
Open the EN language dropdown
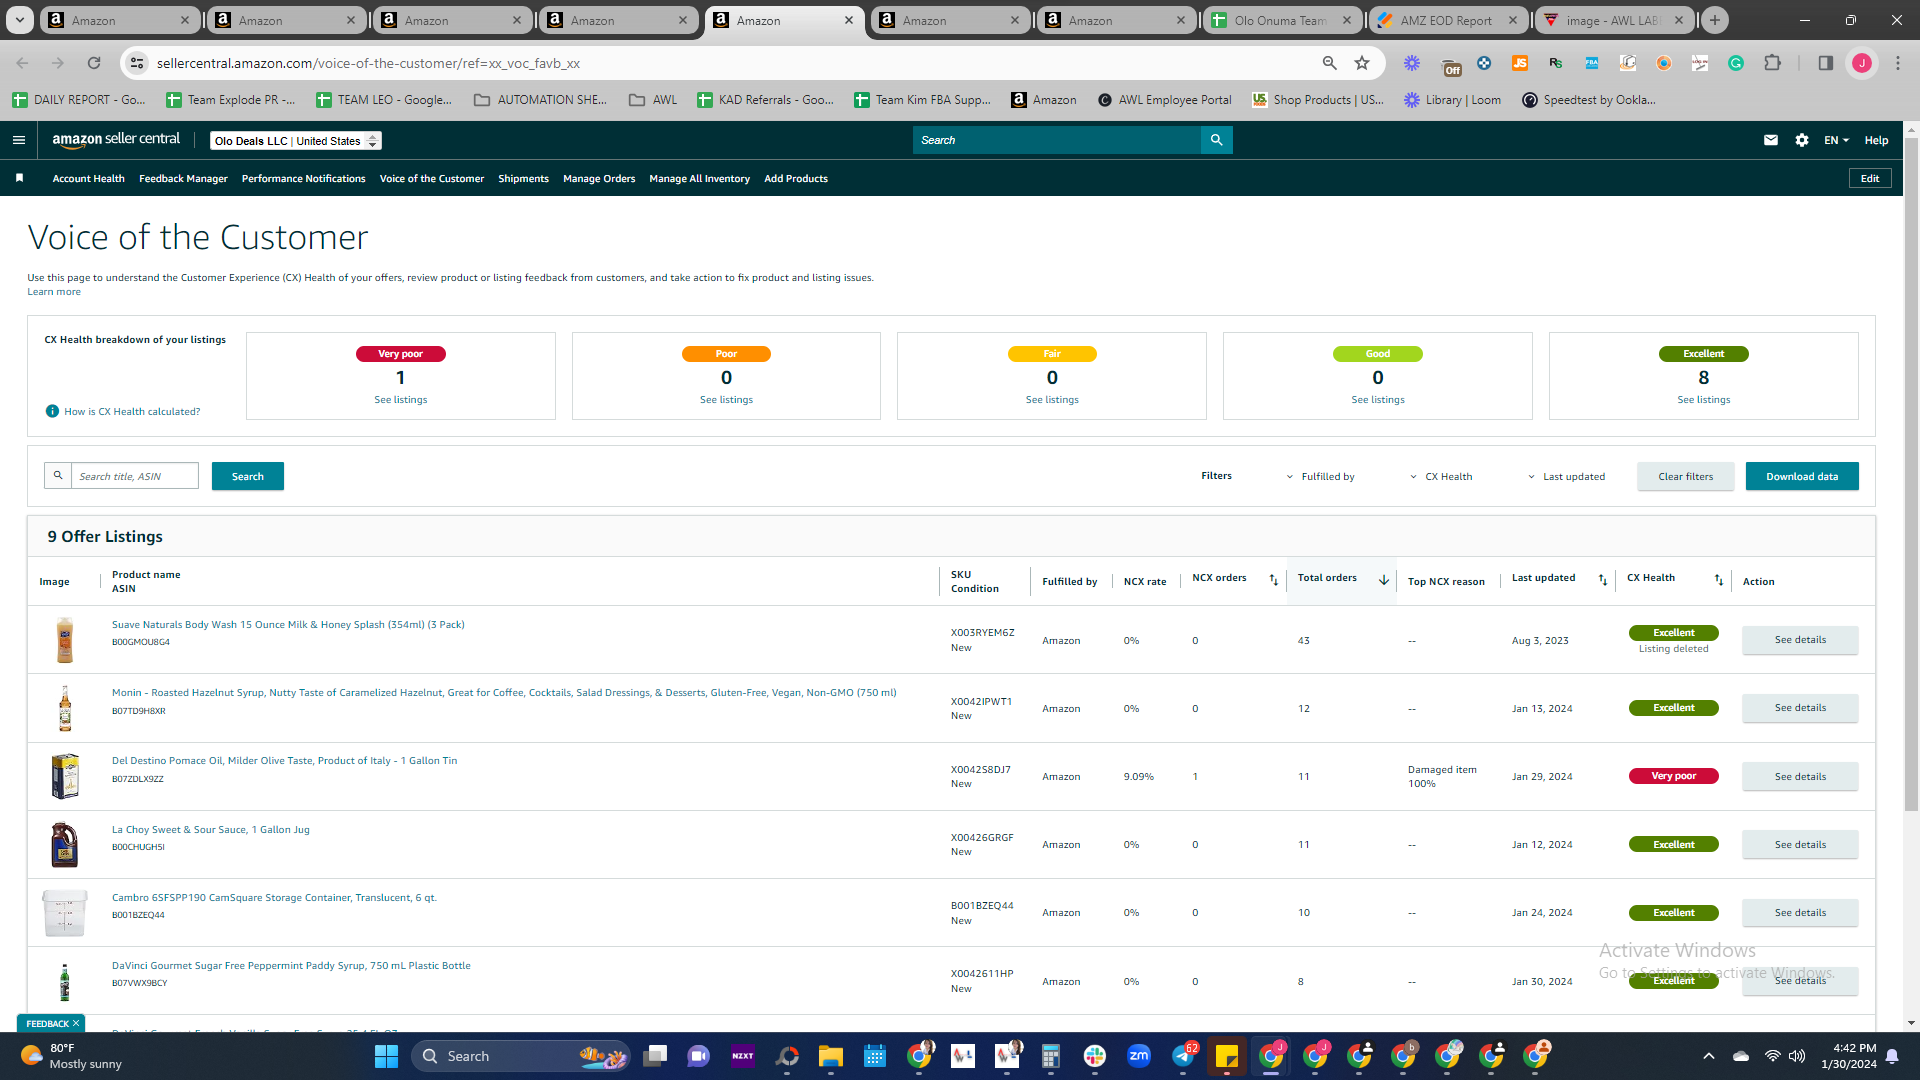point(1836,140)
